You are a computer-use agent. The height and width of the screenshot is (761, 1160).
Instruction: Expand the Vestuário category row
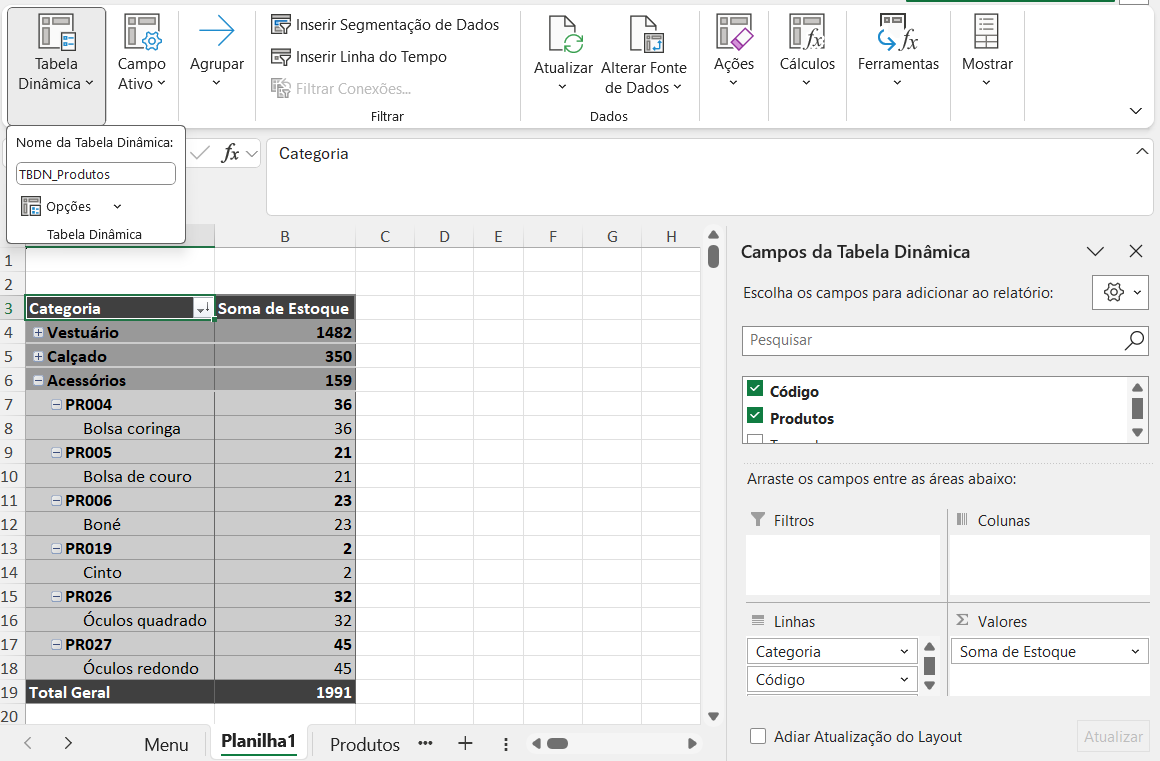coord(38,333)
